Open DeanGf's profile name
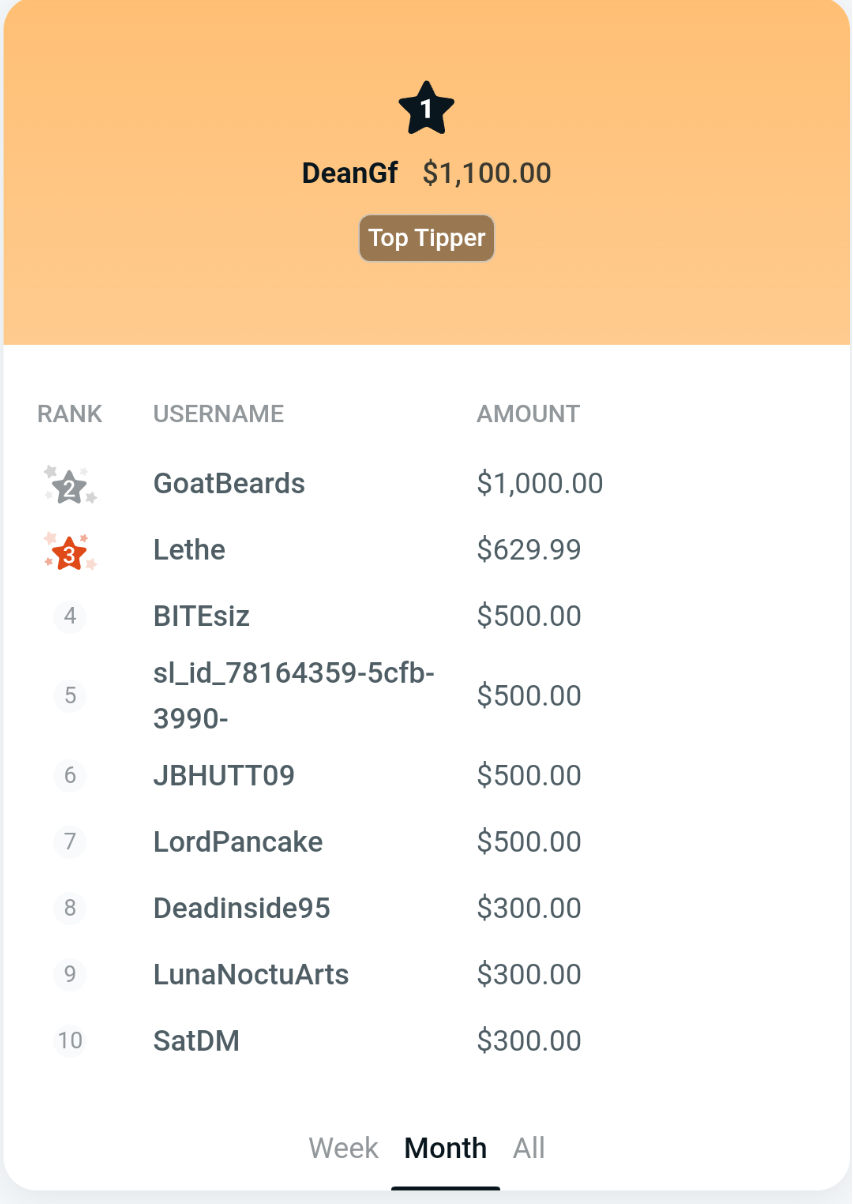This screenshot has height=1204, width=853. 350,173
